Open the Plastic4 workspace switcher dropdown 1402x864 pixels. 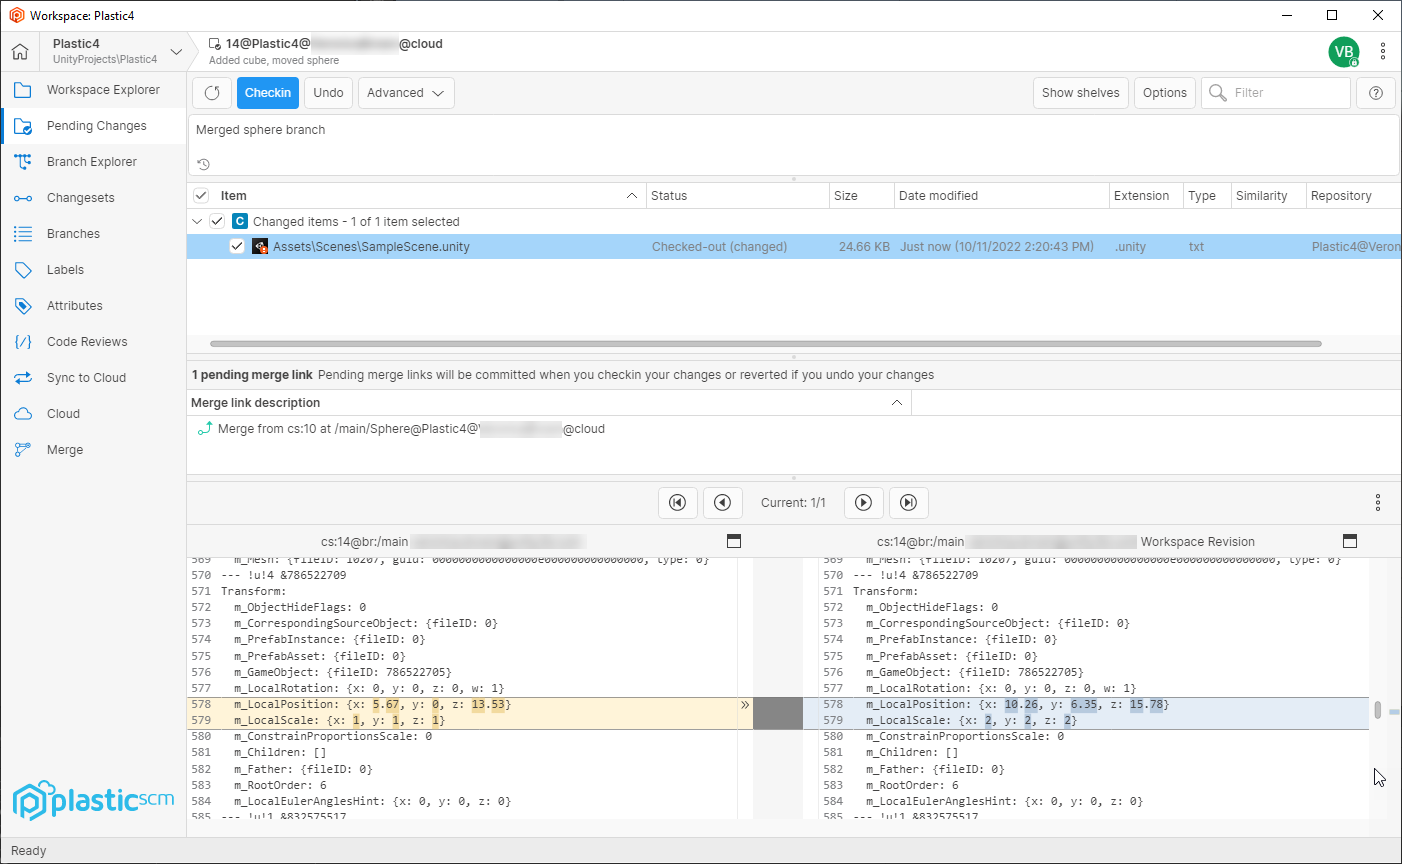coord(176,51)
